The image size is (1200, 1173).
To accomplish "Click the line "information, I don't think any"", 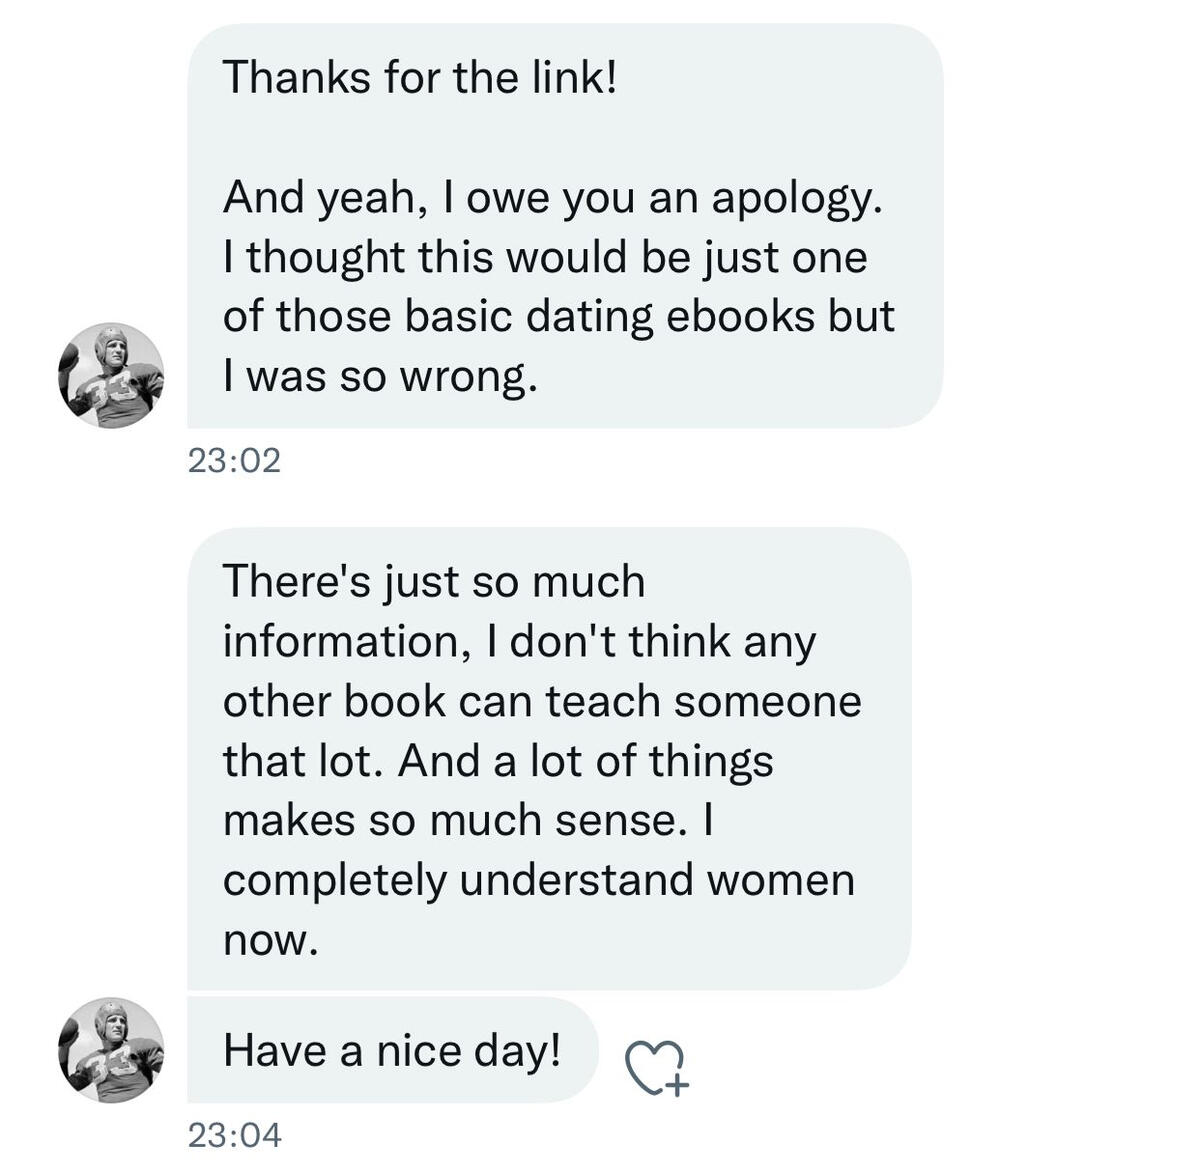I will pyautogui.click(x=519, y=642).
